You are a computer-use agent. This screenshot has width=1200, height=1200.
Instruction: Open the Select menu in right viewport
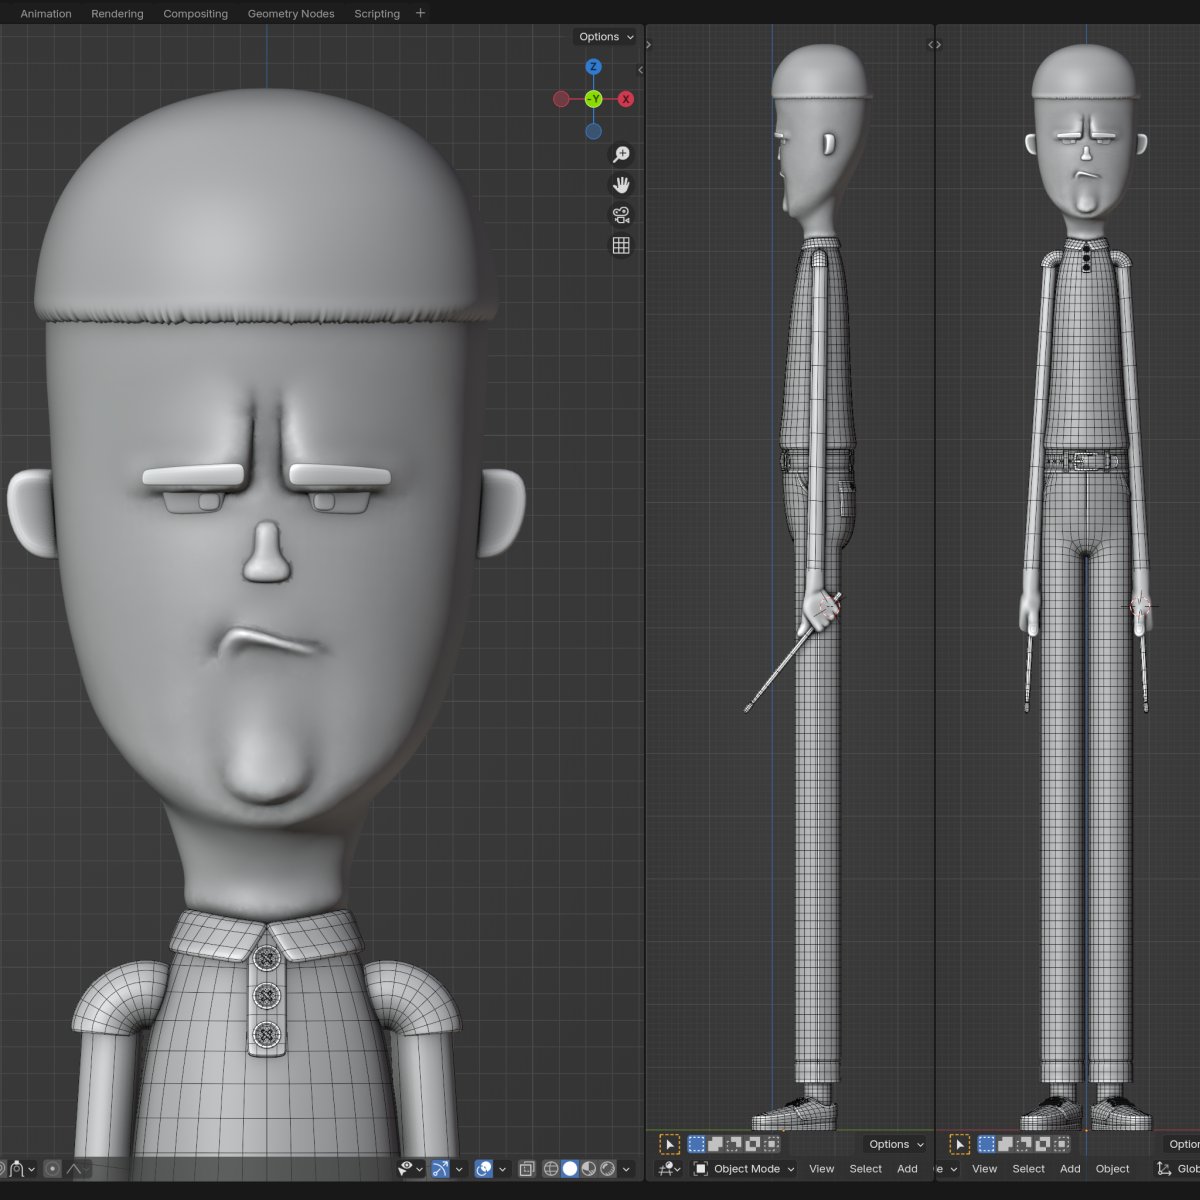tap(1028, 1169)
